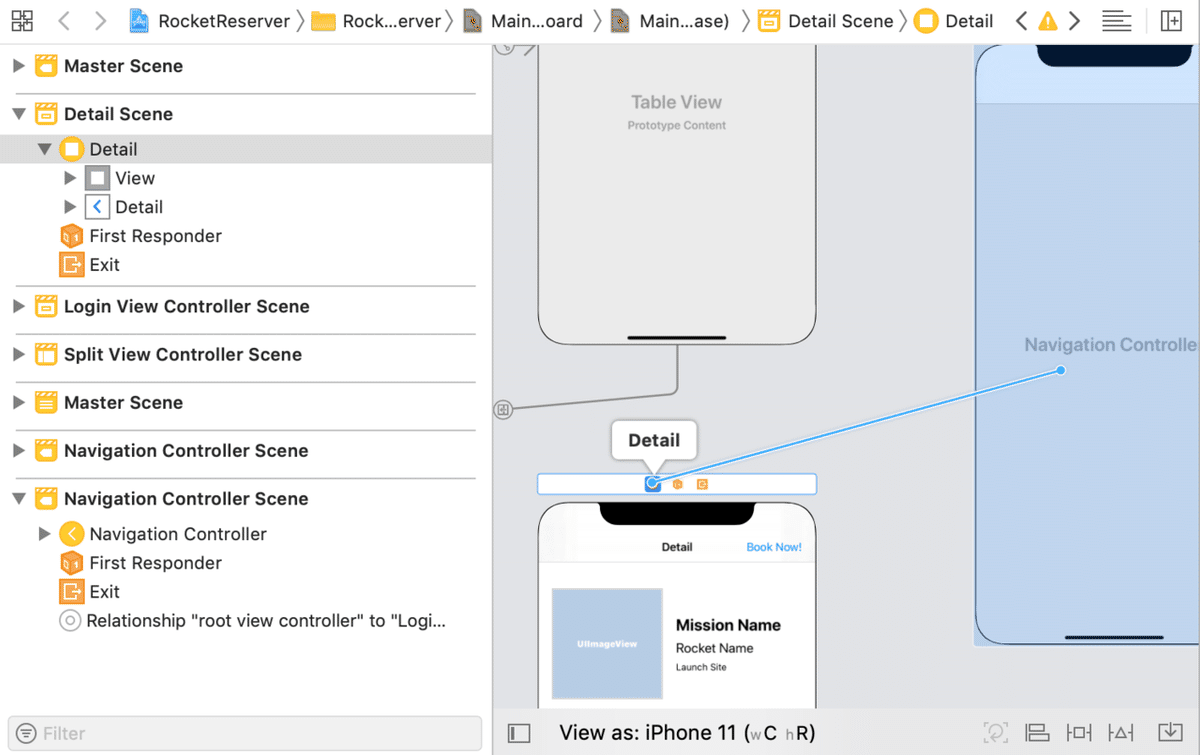Click the filter options icon
Viewport: 1200px width, 755px height.
pyautogui.click(x=27, y=733)
